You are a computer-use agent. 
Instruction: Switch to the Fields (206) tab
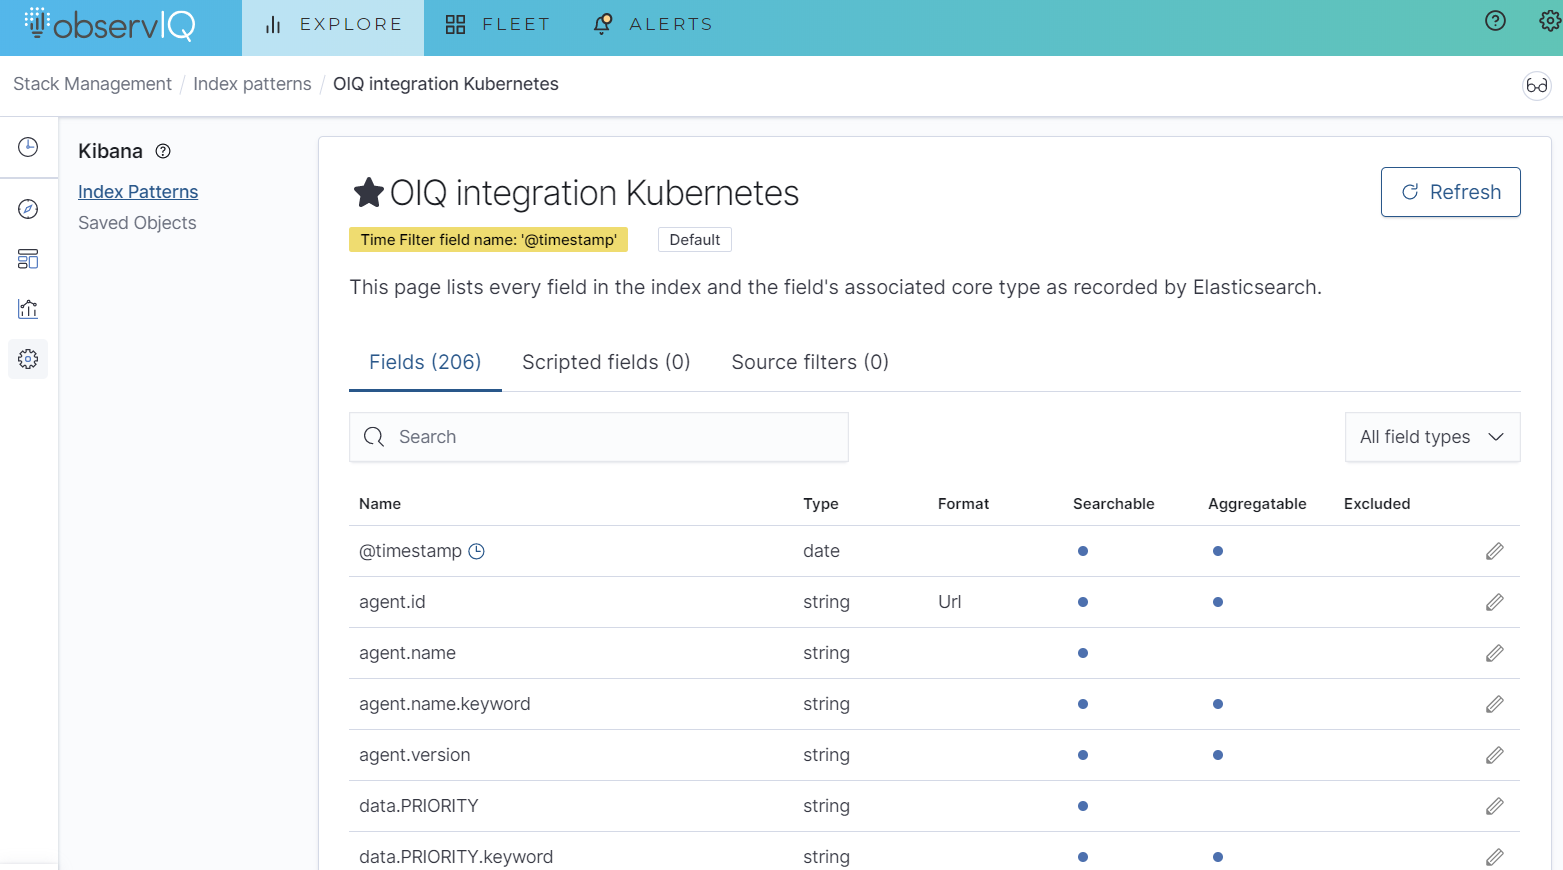425,362
